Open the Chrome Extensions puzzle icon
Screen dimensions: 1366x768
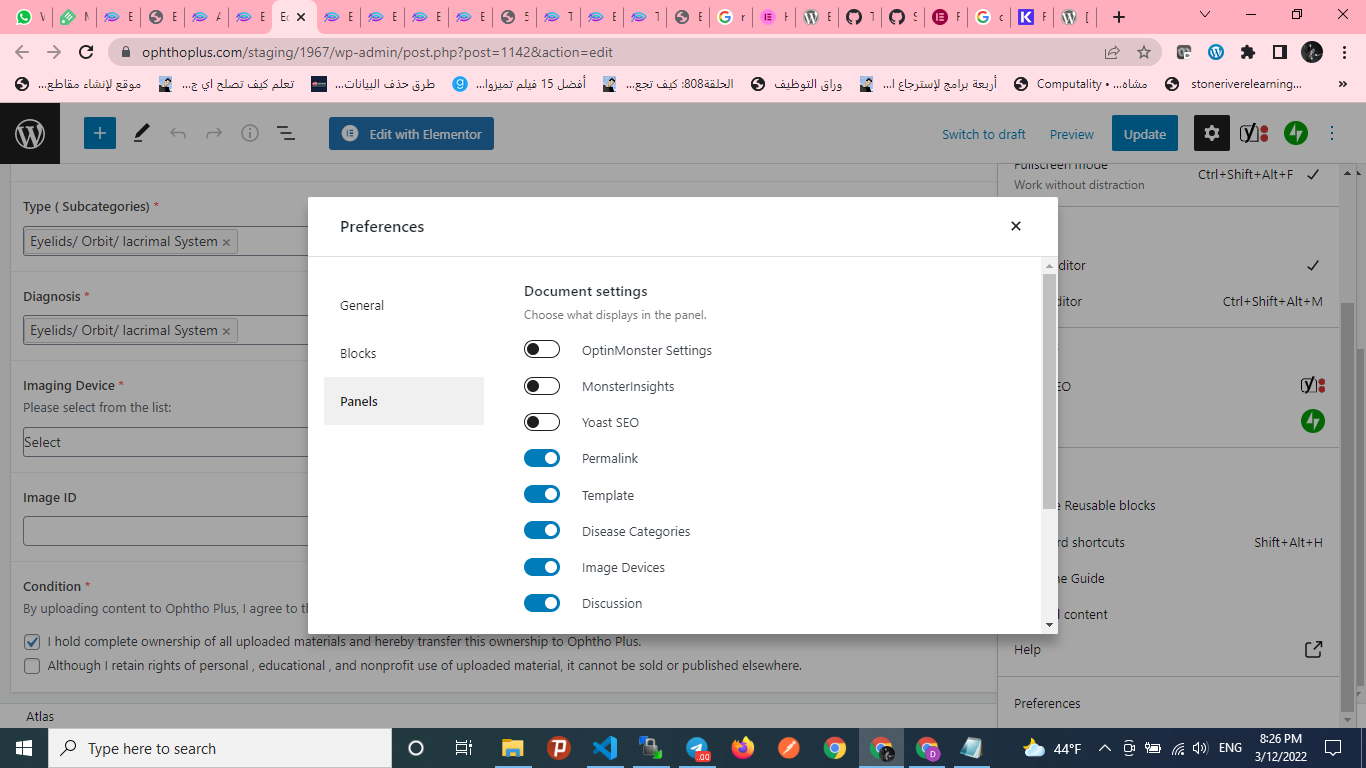[x=1248, y=52]
